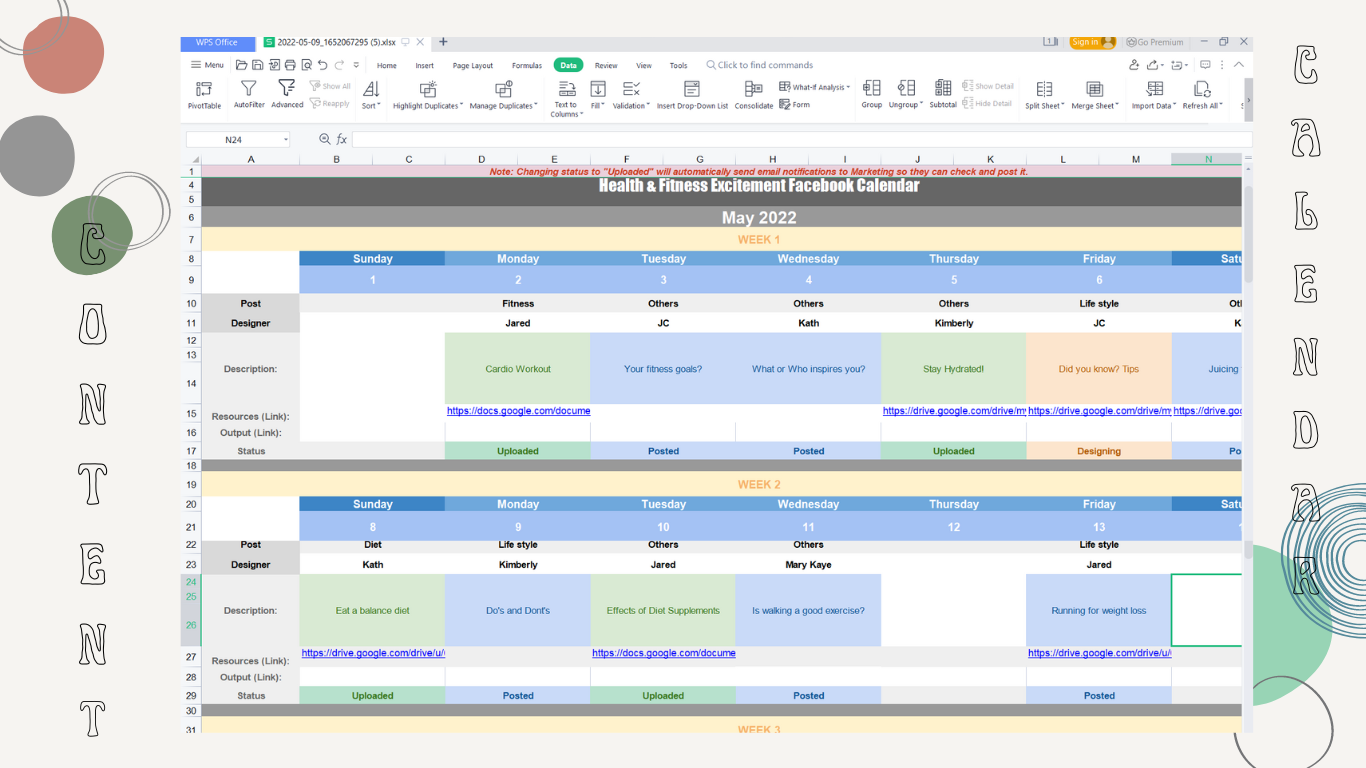Open the Insert Drop-Down List tool
Viewport: 1366px width, 768px height.
pyautogui.click(x=692, y=95)
